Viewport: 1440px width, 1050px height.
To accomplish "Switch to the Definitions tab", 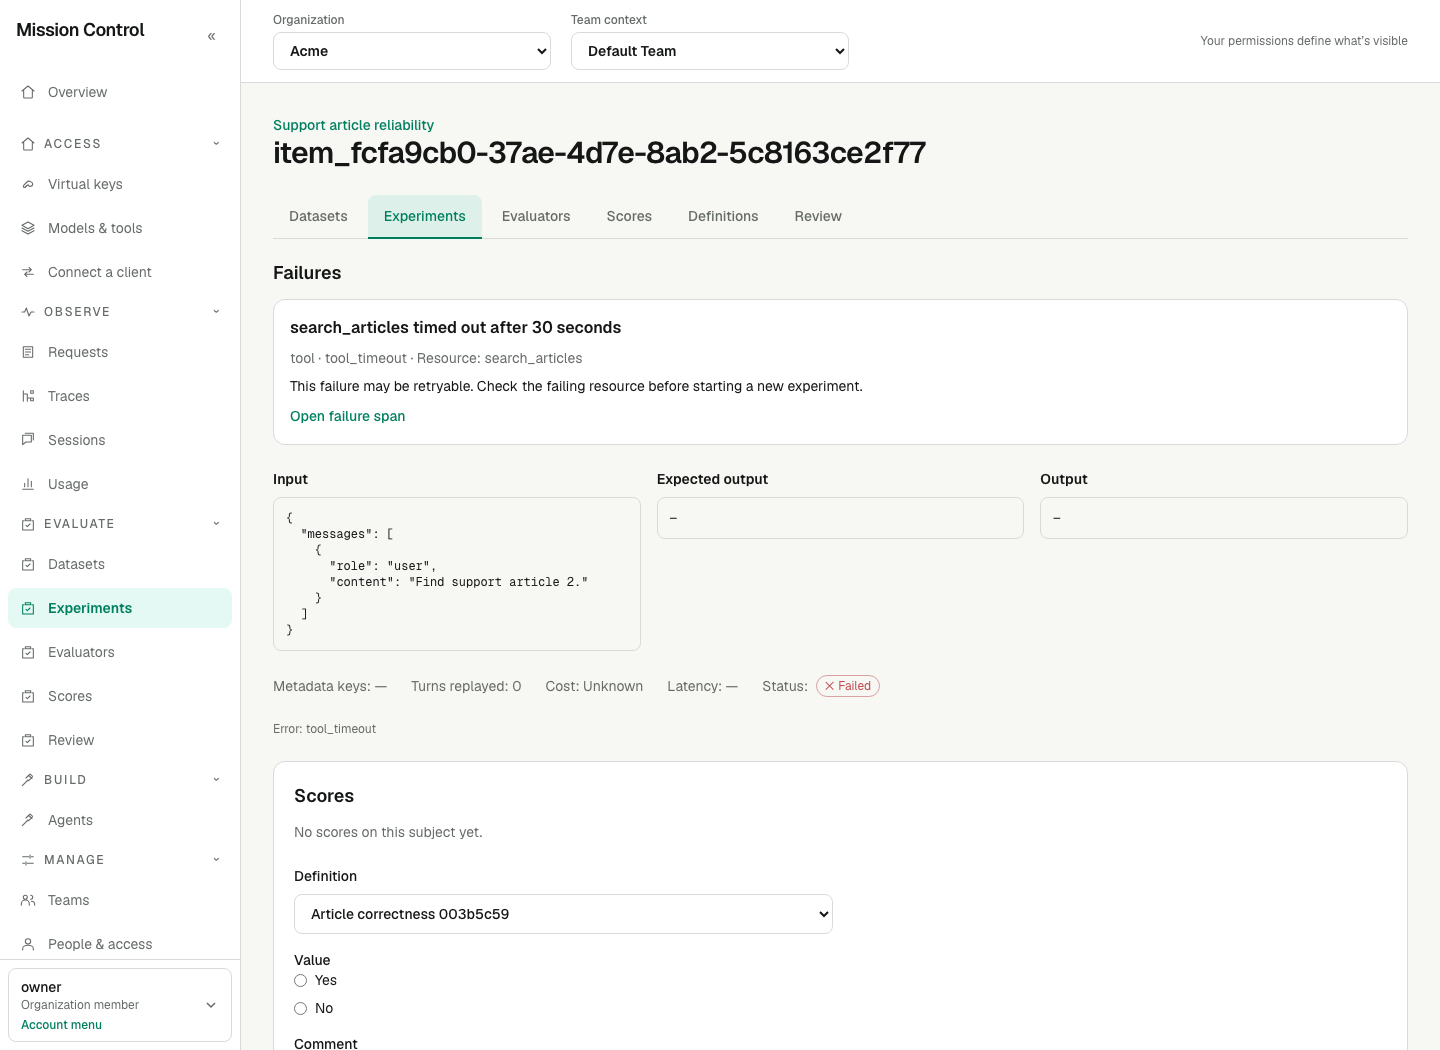I will (723, 216).
